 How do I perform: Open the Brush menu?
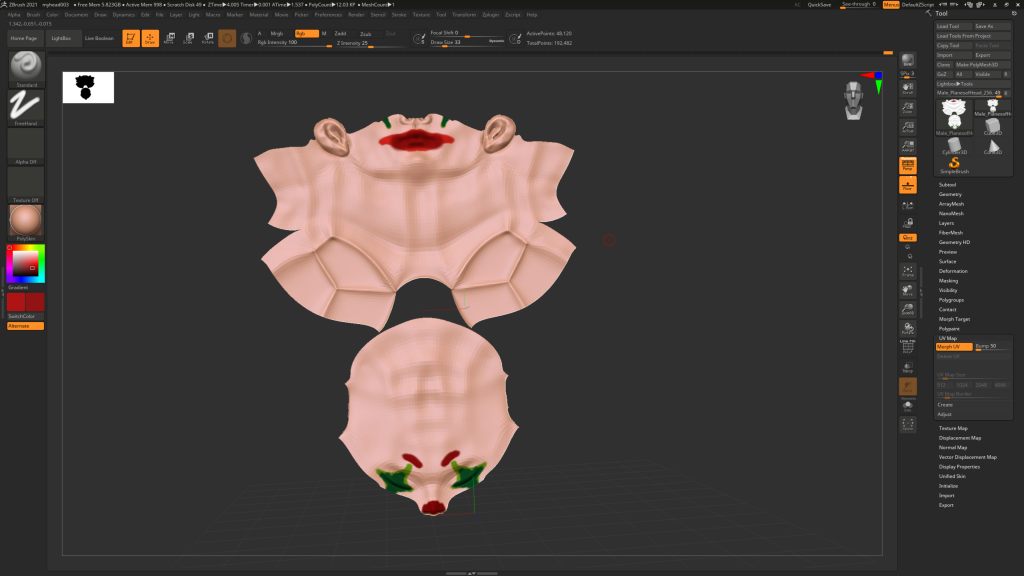point(33,14)
